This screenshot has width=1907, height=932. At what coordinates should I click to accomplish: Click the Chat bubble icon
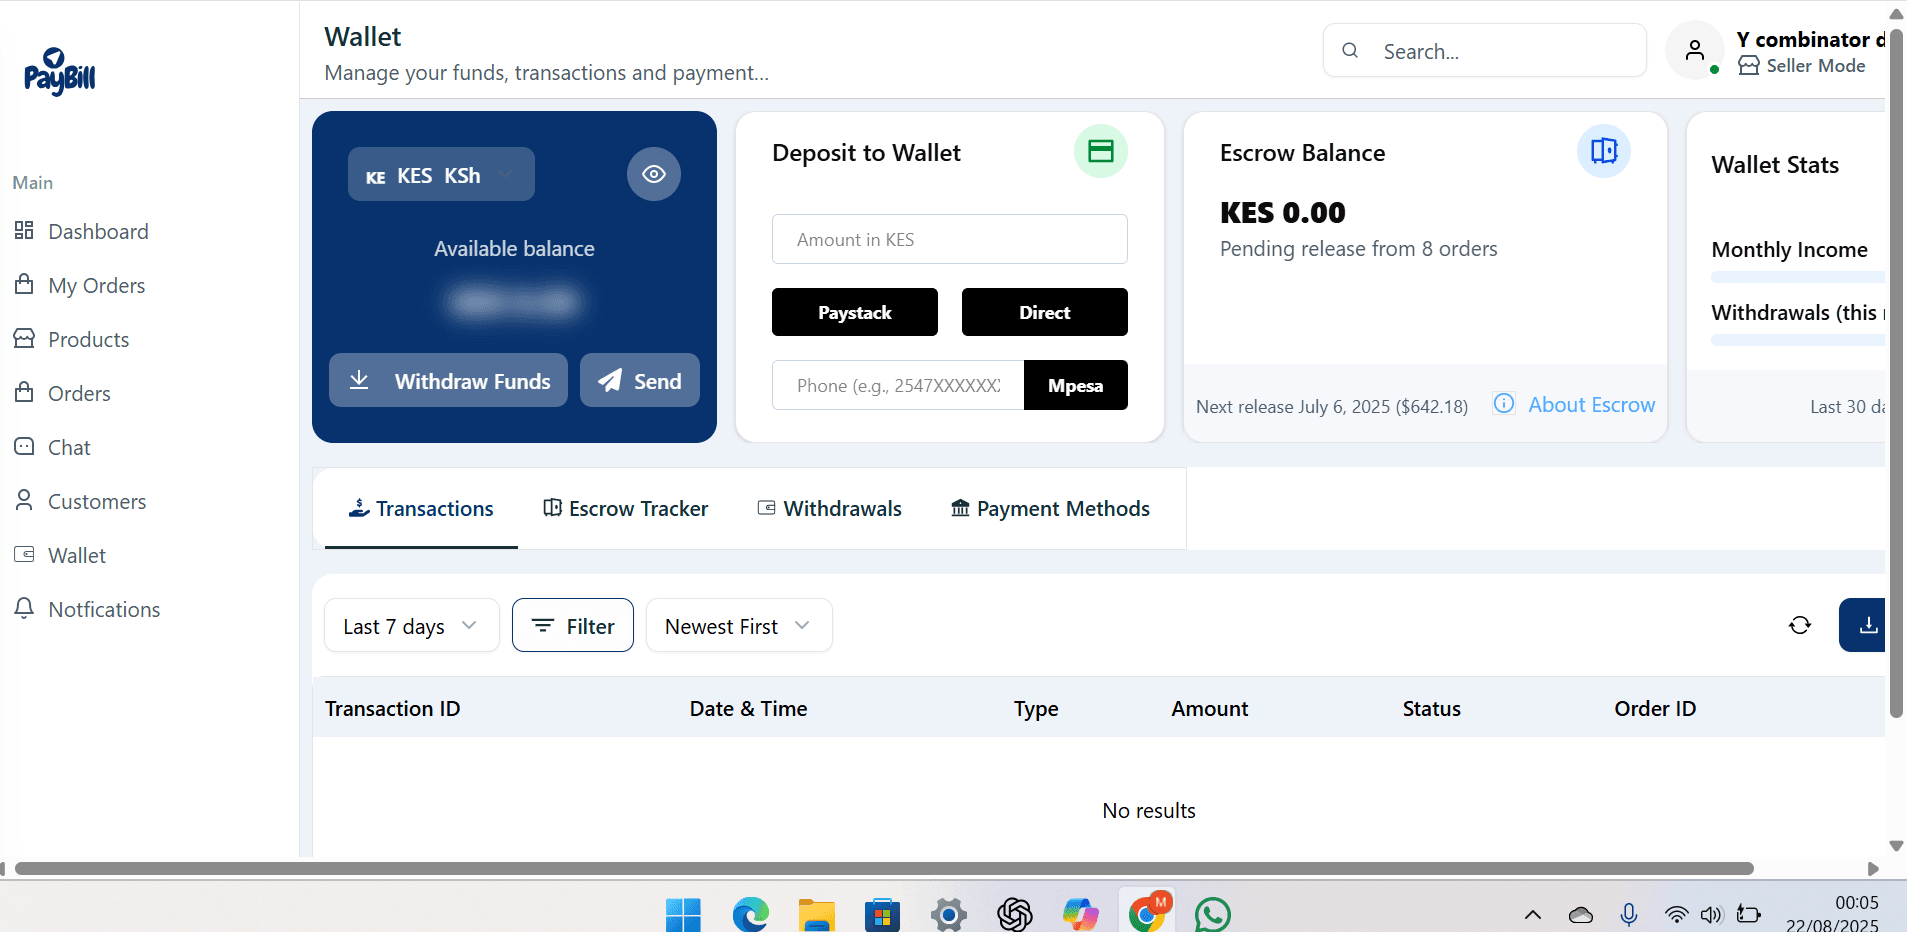[24, 446]
